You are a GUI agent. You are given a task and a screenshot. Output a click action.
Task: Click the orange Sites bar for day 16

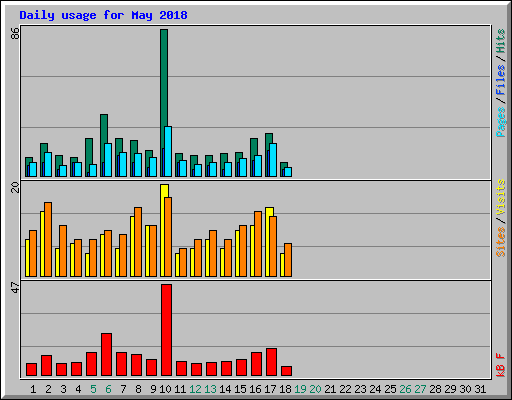[258, 244]
